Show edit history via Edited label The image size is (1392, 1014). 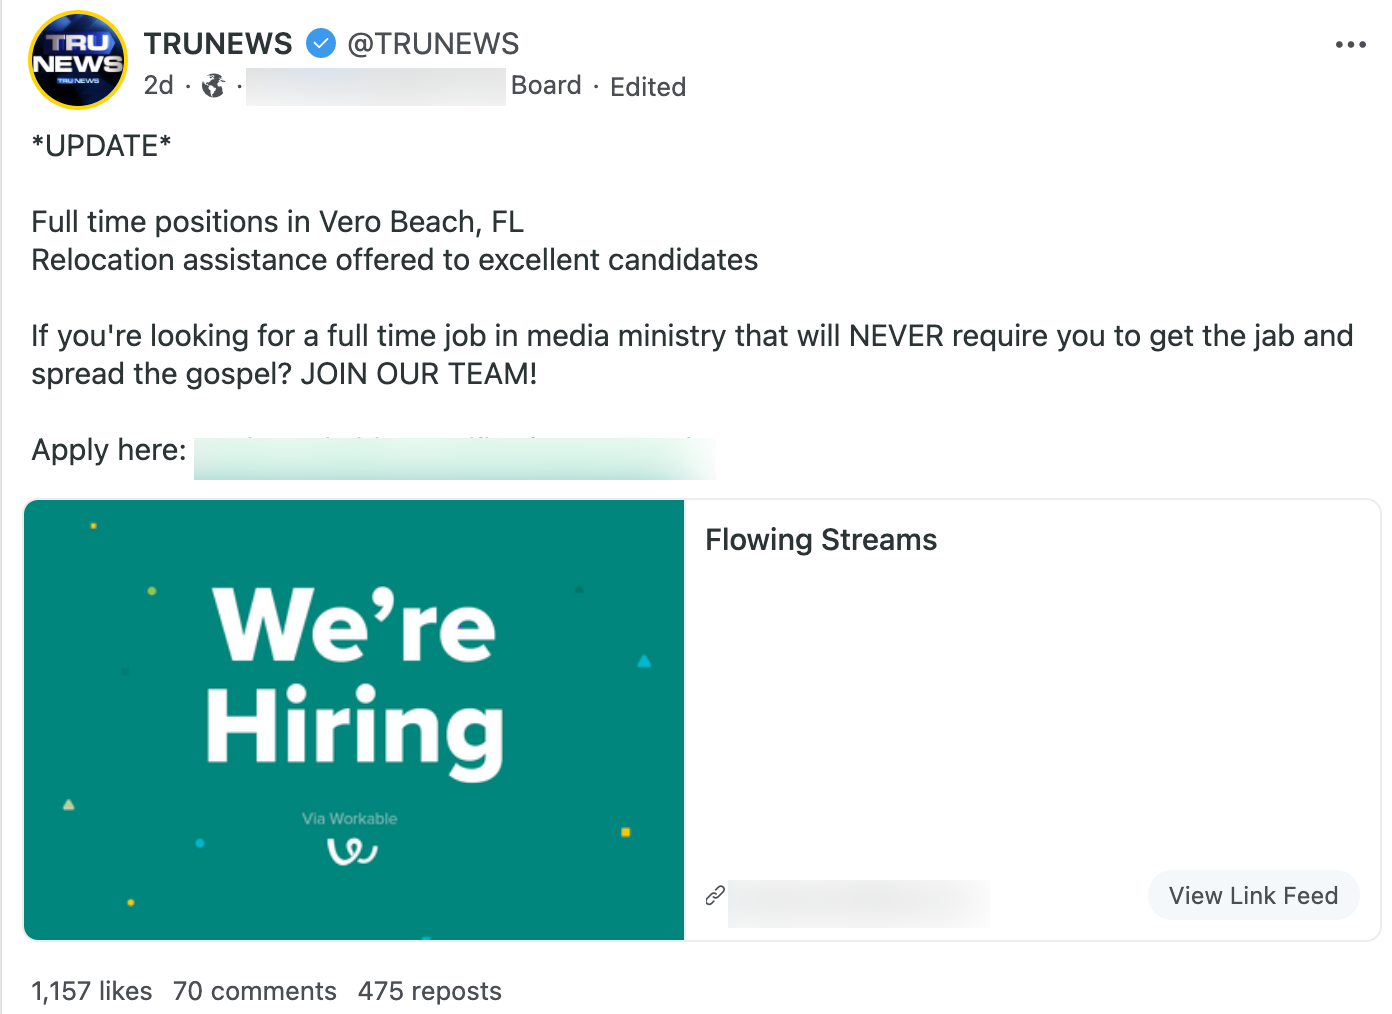coord(648,87)
